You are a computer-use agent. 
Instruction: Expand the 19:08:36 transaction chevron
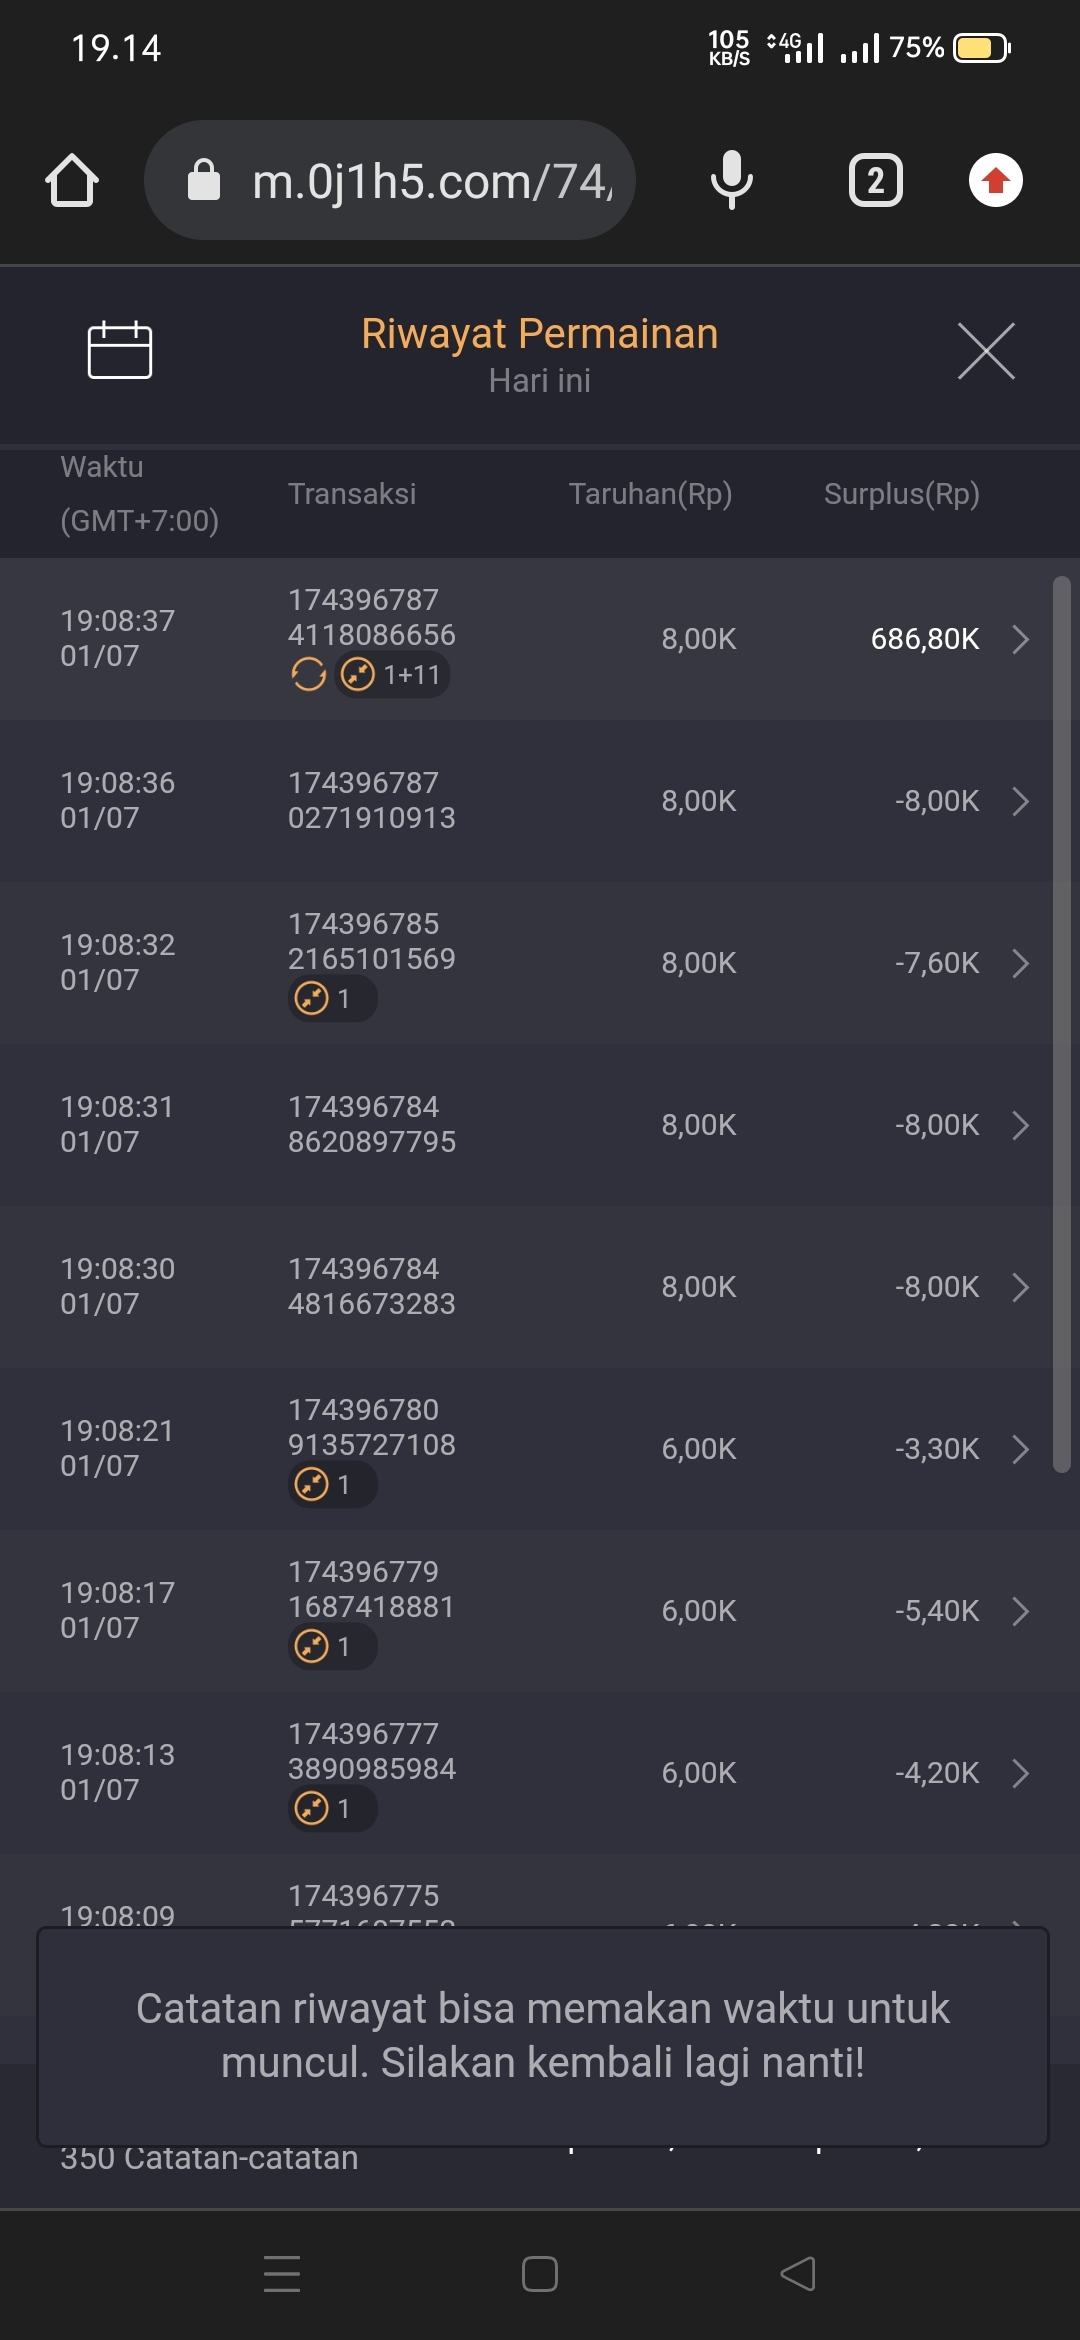[x=1020, y=801]
